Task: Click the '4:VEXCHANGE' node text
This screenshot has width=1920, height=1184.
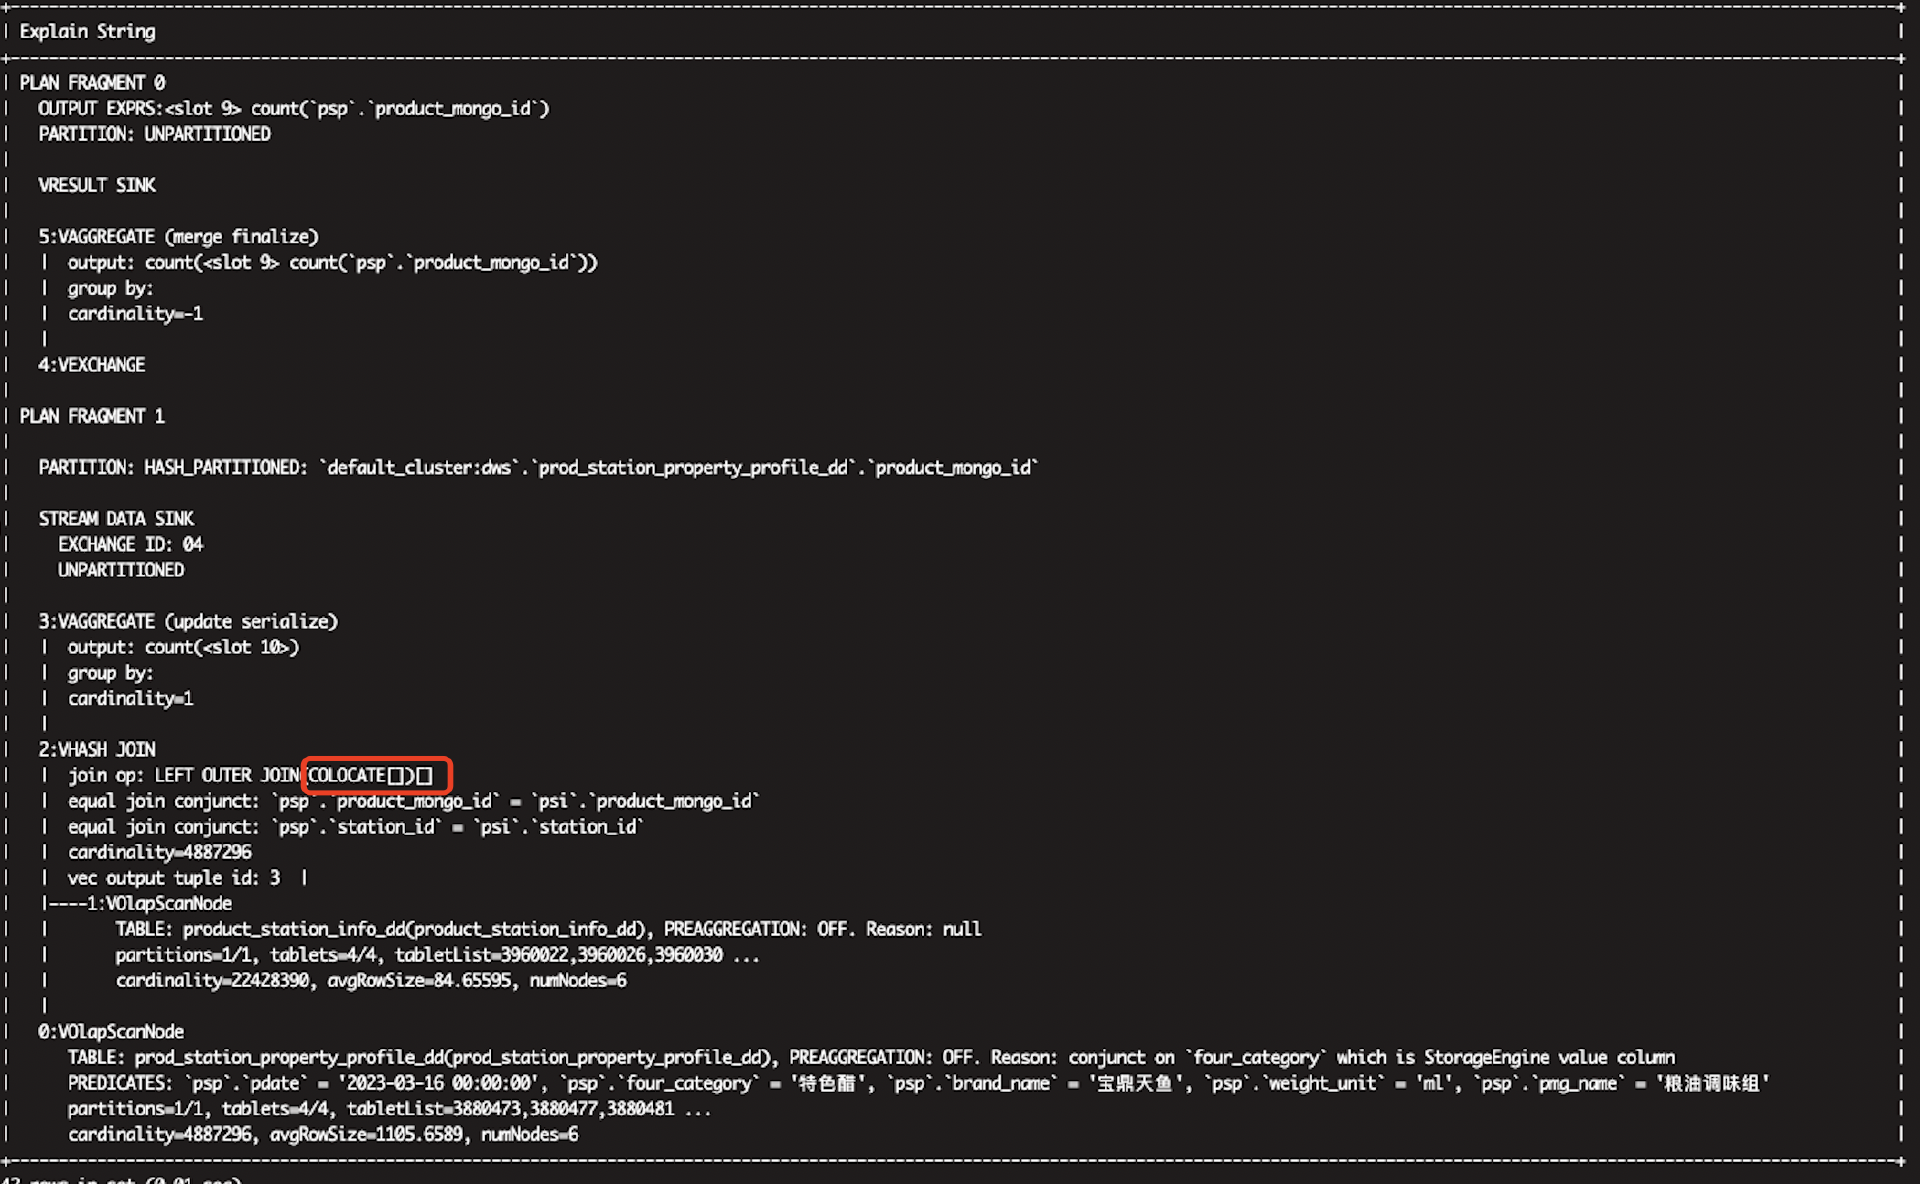Action: (91, 365)
